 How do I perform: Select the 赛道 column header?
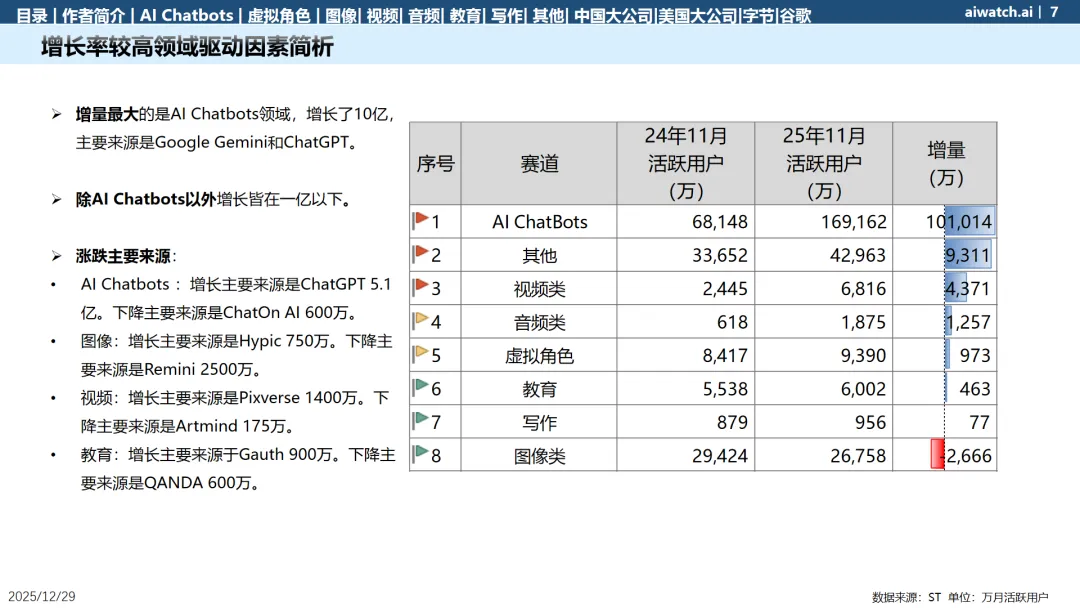point(539,164)
